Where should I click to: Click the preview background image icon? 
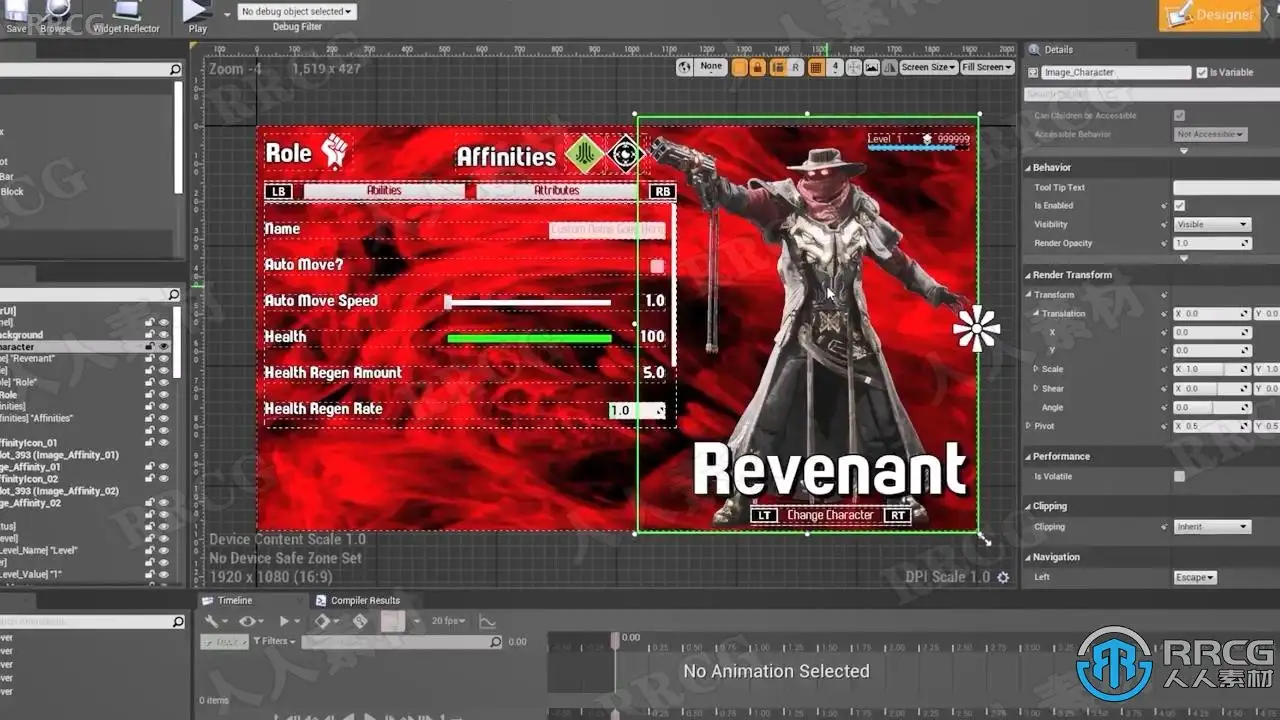(872, 67)
